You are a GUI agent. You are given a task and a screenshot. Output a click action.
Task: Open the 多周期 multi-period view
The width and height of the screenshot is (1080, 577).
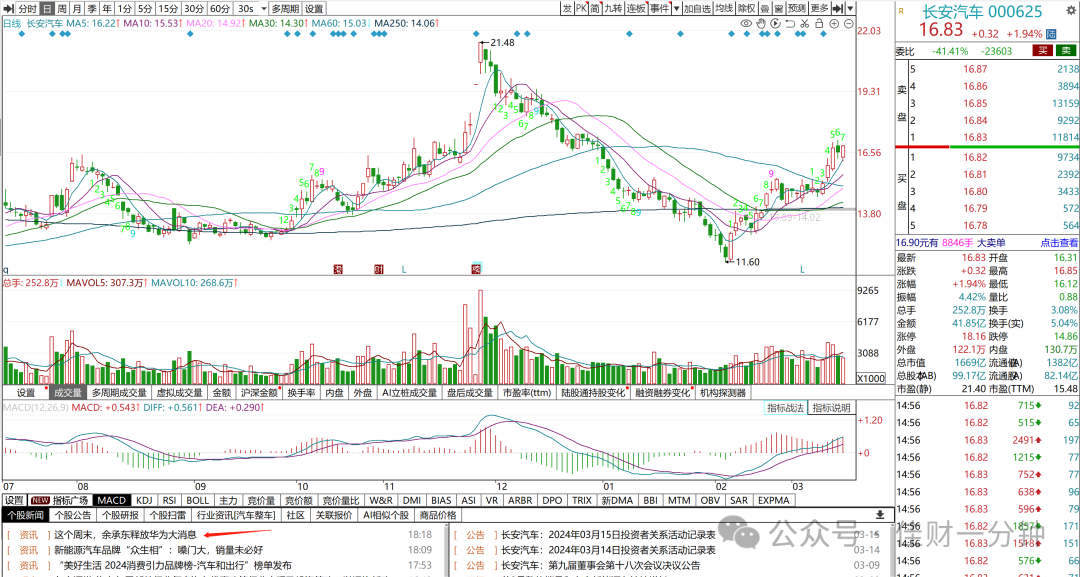pos(284,8)
